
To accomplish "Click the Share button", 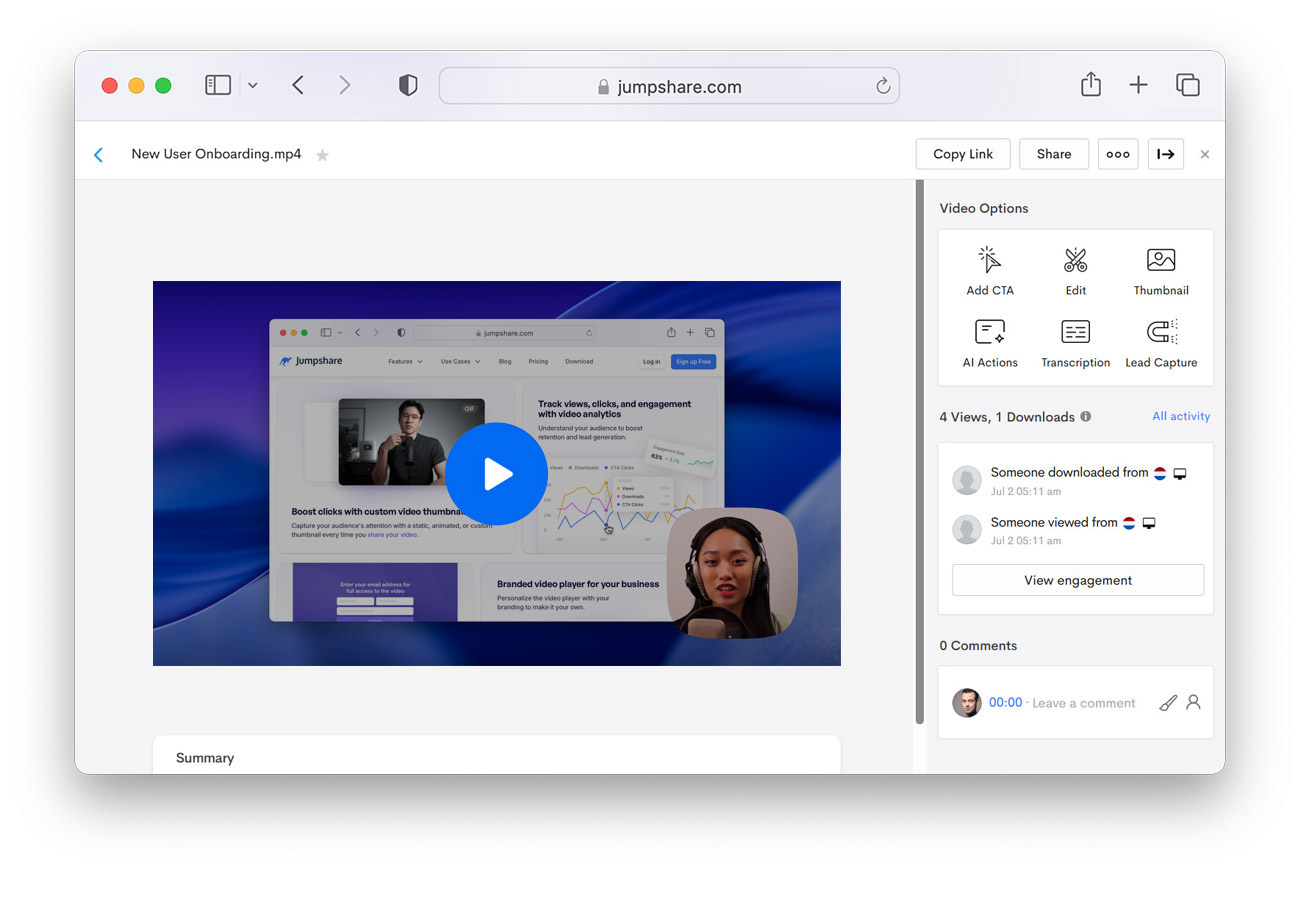I will (1054, 154).
